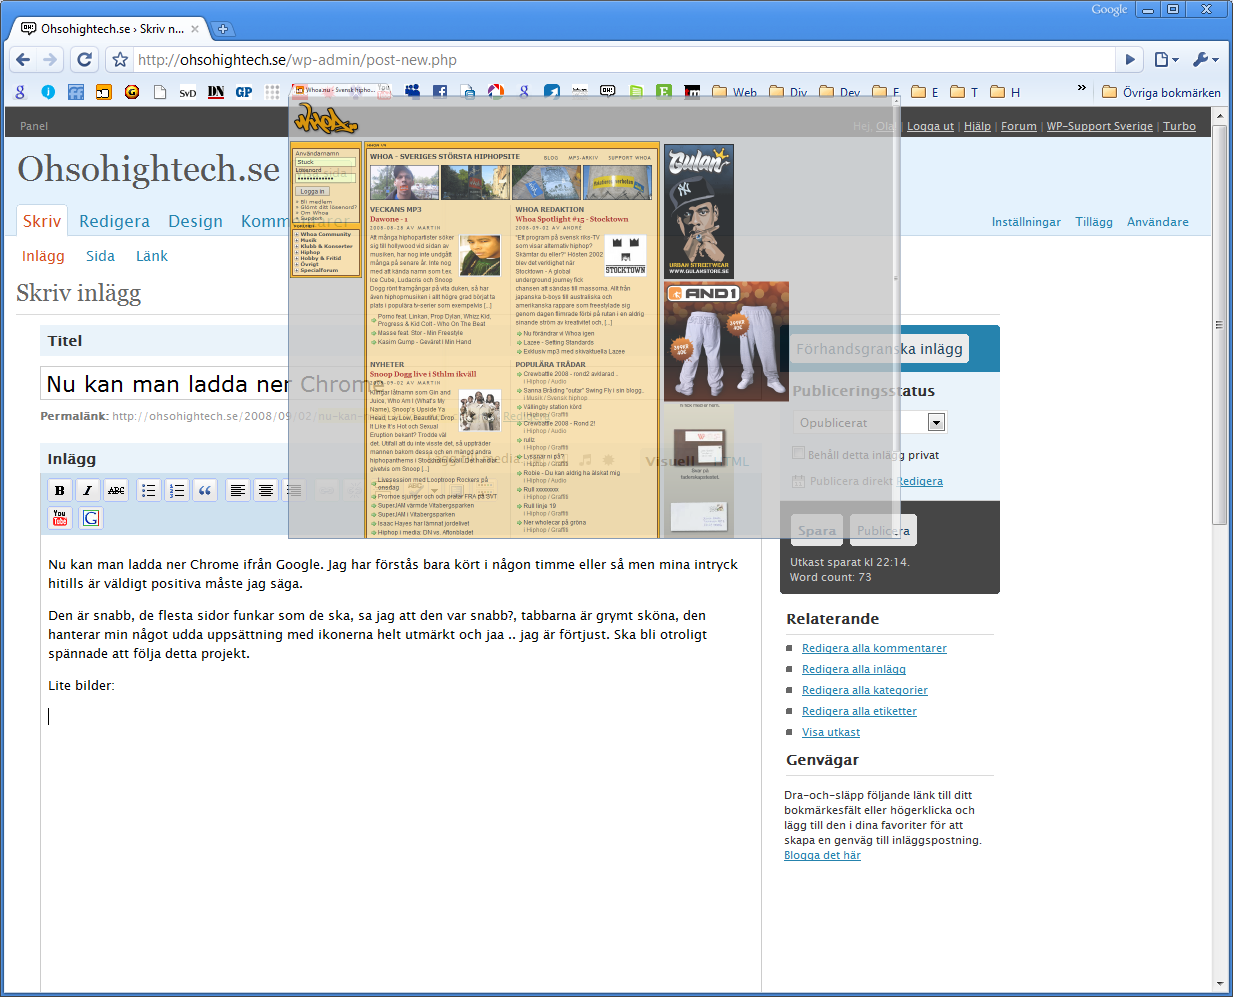Open the WP-Support Sverige link
The width and height of the screenshot is (1233, 997).
pos(1100,126)
